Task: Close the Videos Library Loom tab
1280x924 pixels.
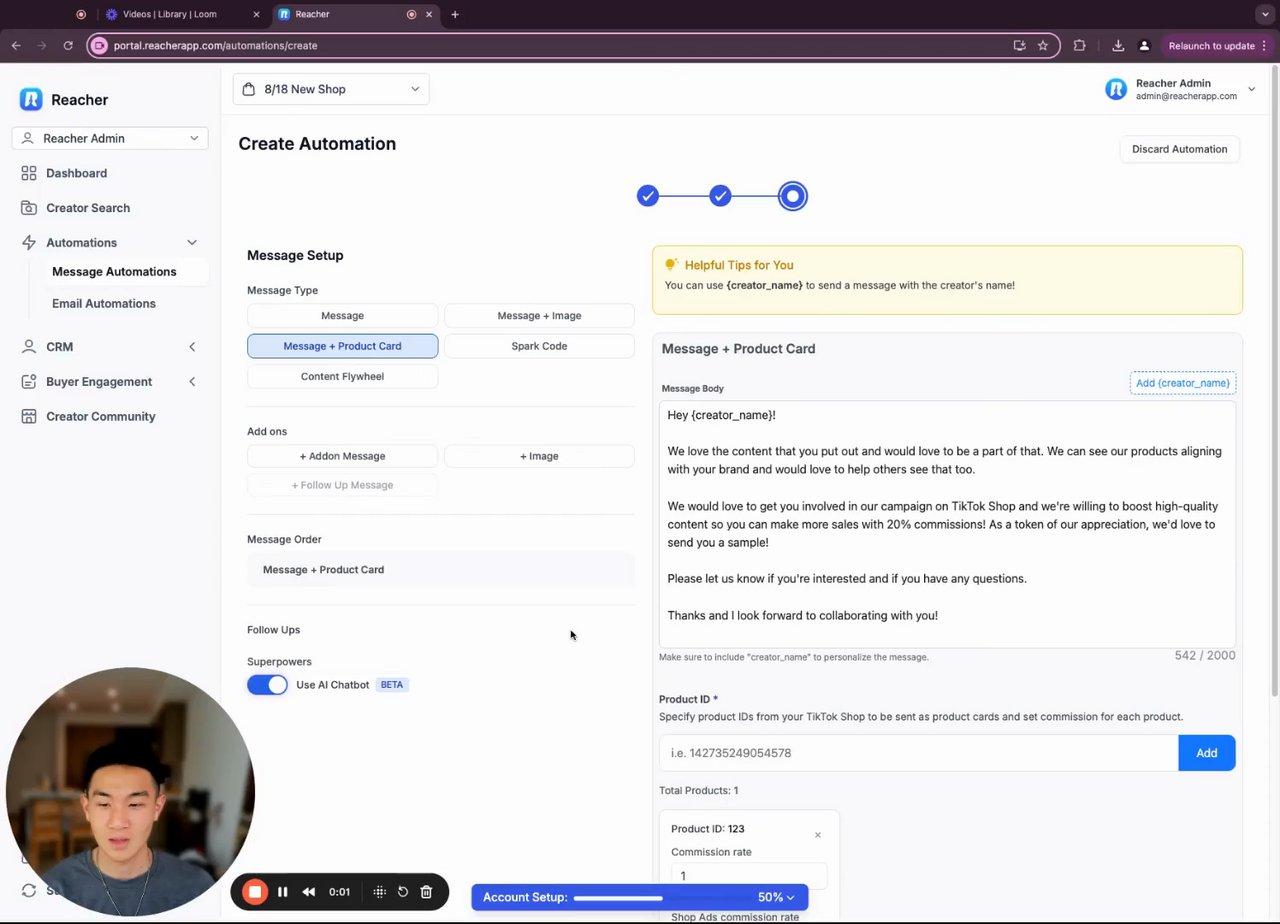Action: click(256, 14)
